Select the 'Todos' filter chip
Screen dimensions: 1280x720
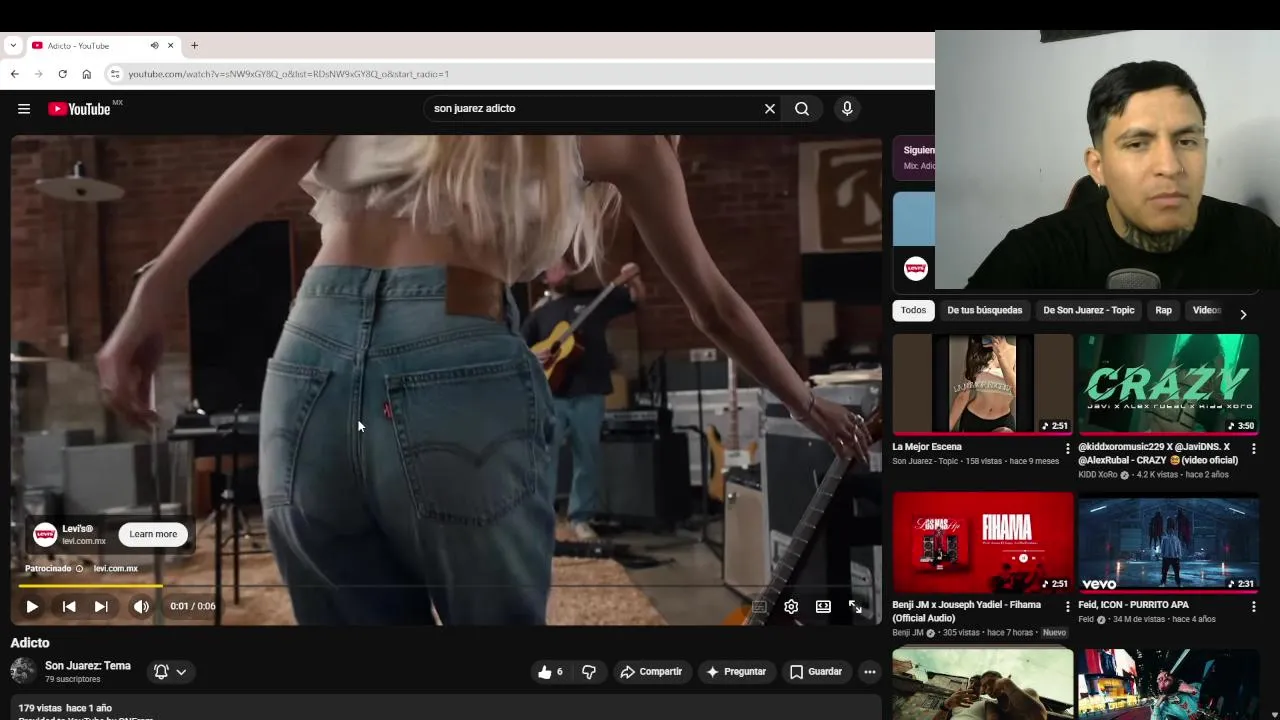tap(913, 310)
